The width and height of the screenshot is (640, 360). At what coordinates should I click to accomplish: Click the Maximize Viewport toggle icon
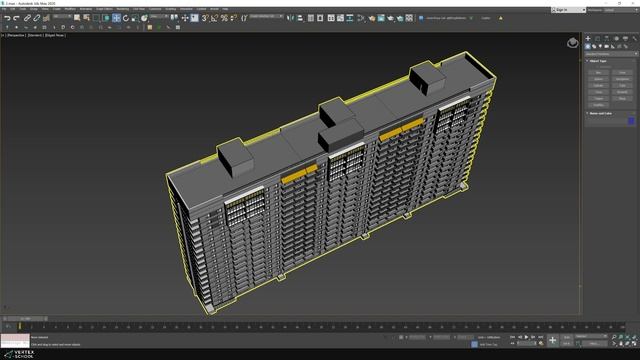point(634,344)
